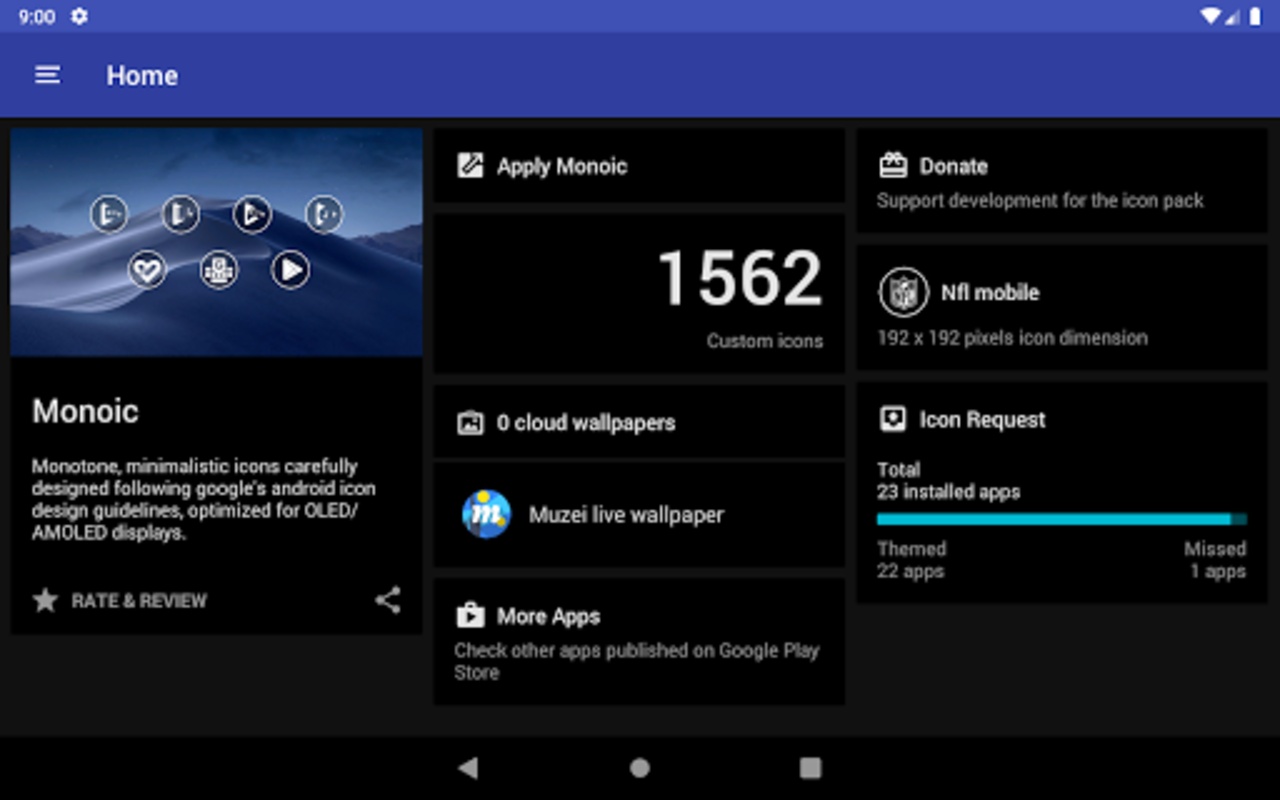1280x800 pixels.
Task: Click the Wi-Fi signal icon
Action: [x=1211, y=16]
